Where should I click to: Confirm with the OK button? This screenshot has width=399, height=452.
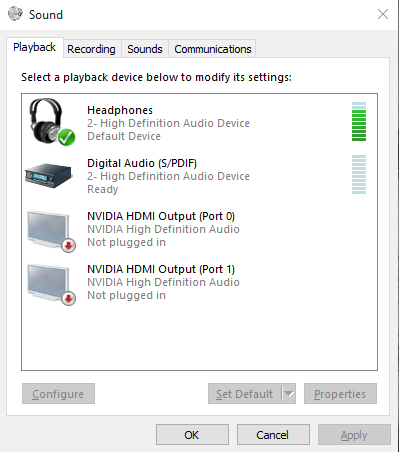pos(192,435)
